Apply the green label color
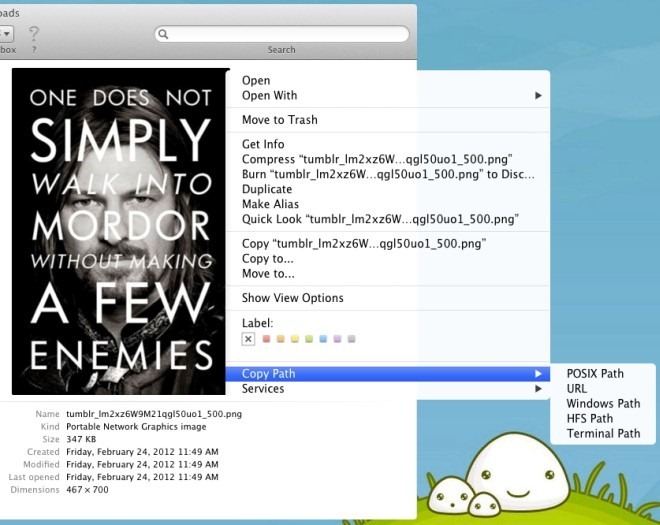The height and width of the screenshot is (525, 660). click(309, 338)
